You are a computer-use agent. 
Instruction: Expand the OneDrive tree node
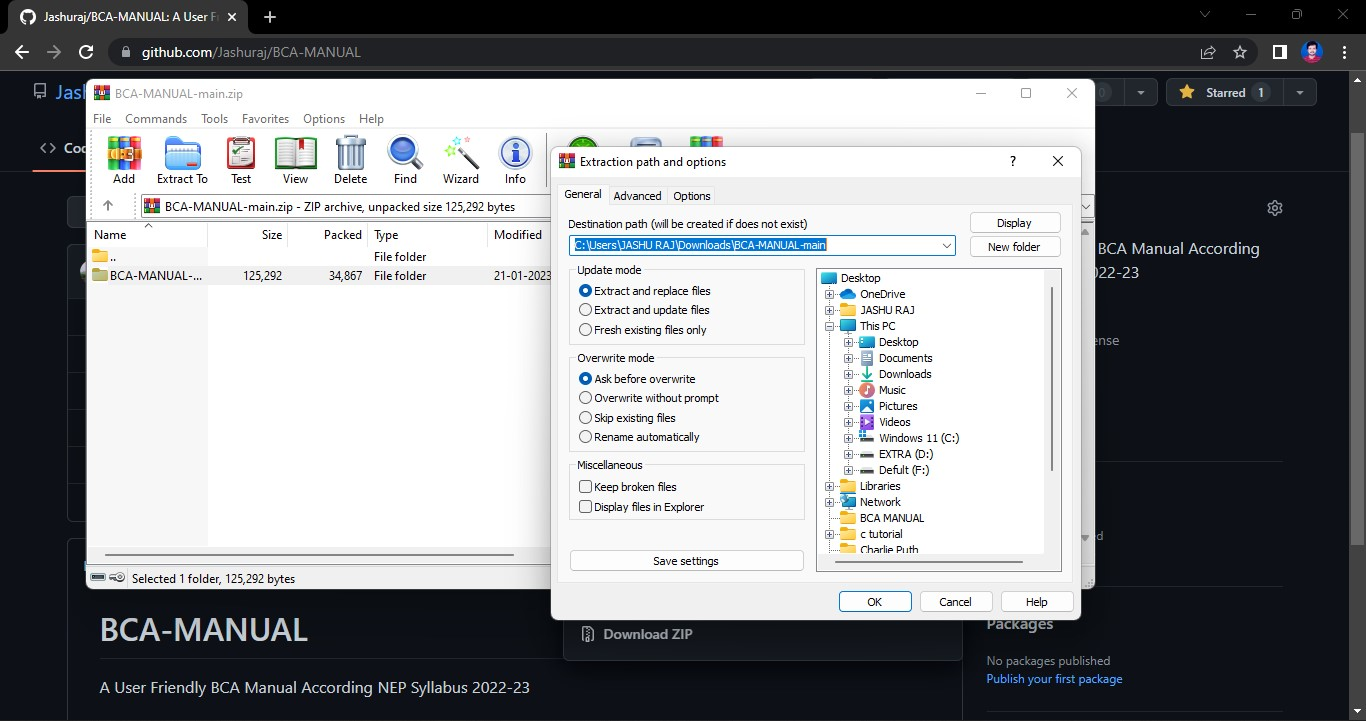tap(829, 294)
